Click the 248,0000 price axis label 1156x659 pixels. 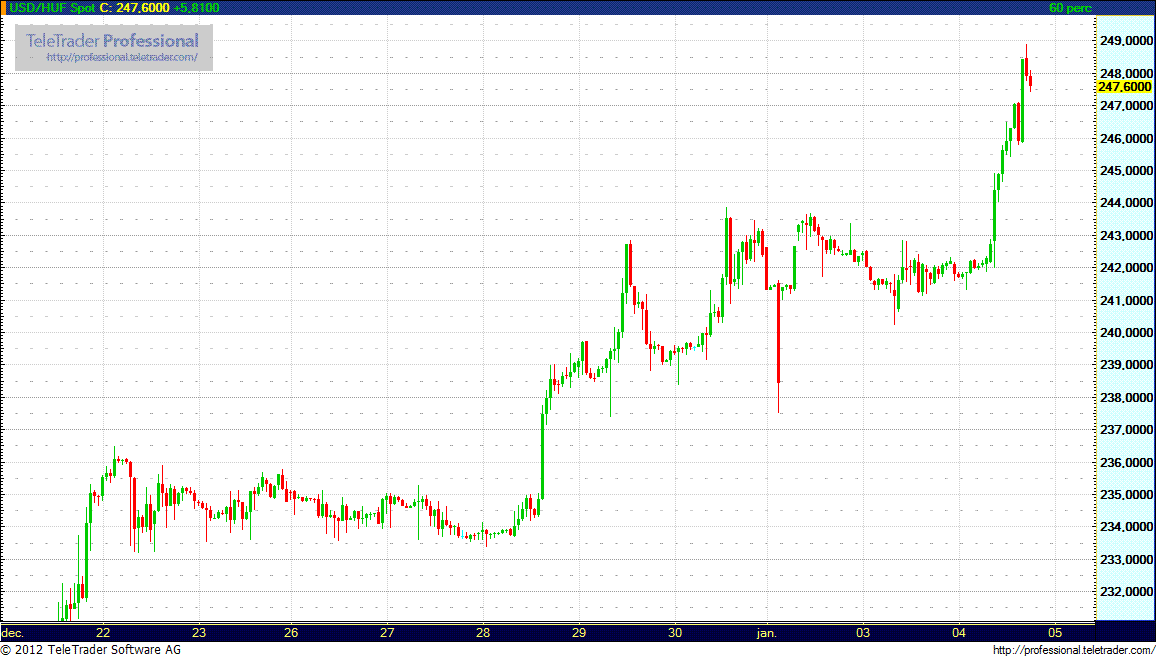coord(1127,74)
